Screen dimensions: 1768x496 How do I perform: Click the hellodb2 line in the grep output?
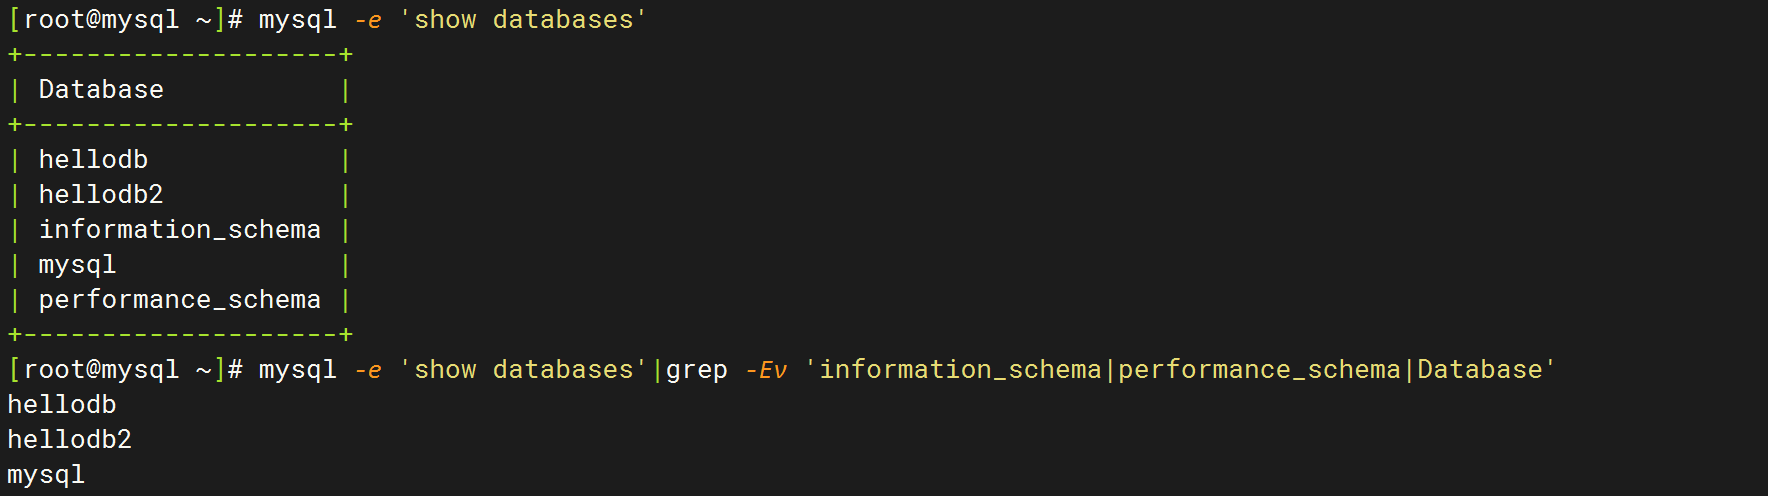70,440
